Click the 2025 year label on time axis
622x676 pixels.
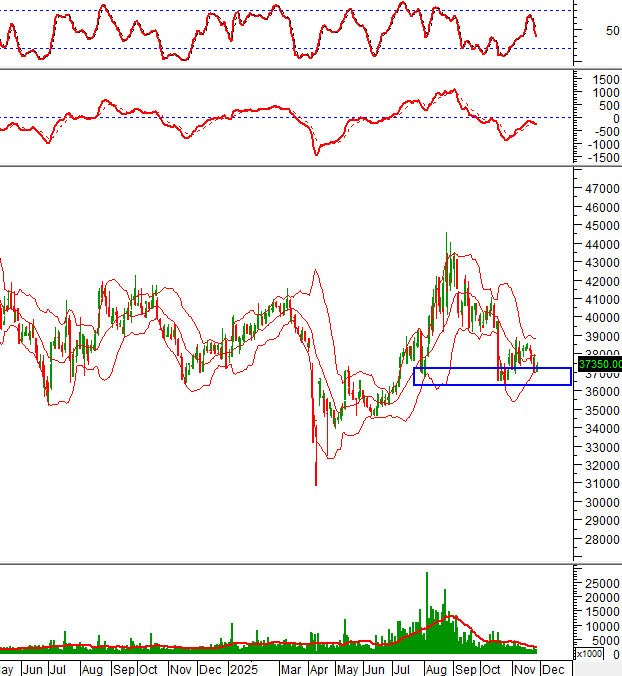tap(244, 668)
